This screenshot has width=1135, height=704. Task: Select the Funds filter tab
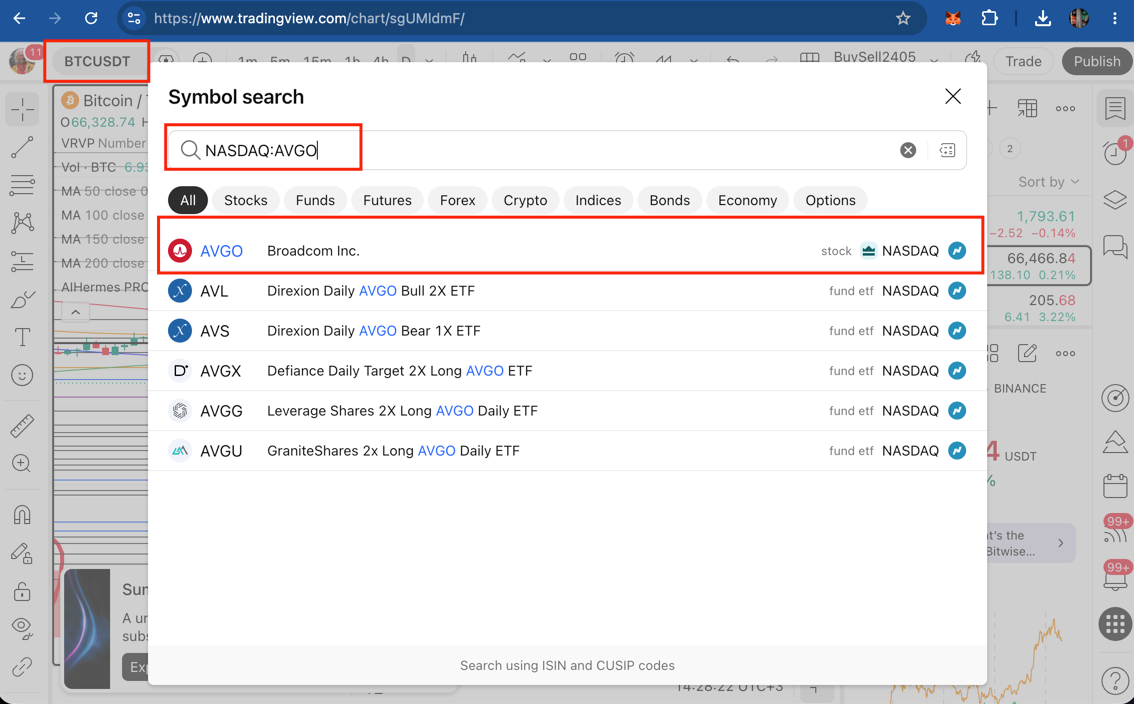click(315, 200)
